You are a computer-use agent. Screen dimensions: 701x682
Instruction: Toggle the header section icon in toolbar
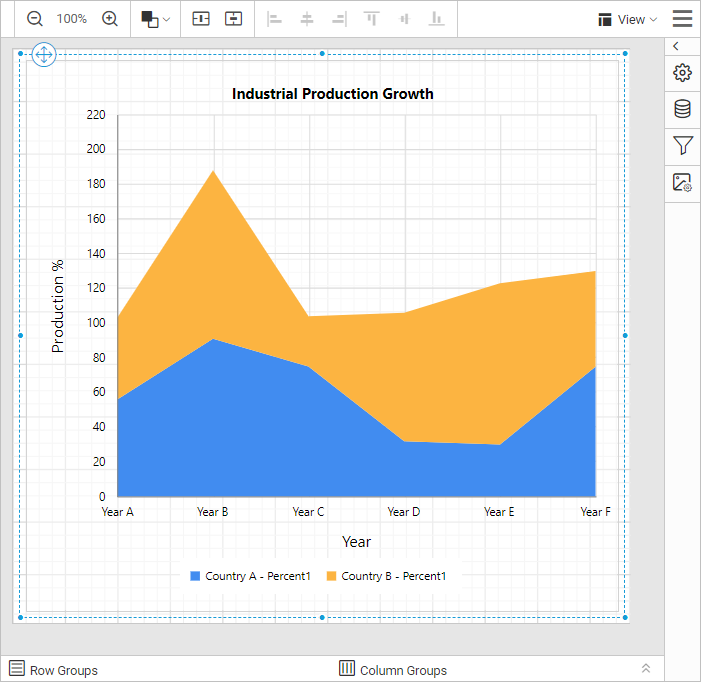(201, 19)
